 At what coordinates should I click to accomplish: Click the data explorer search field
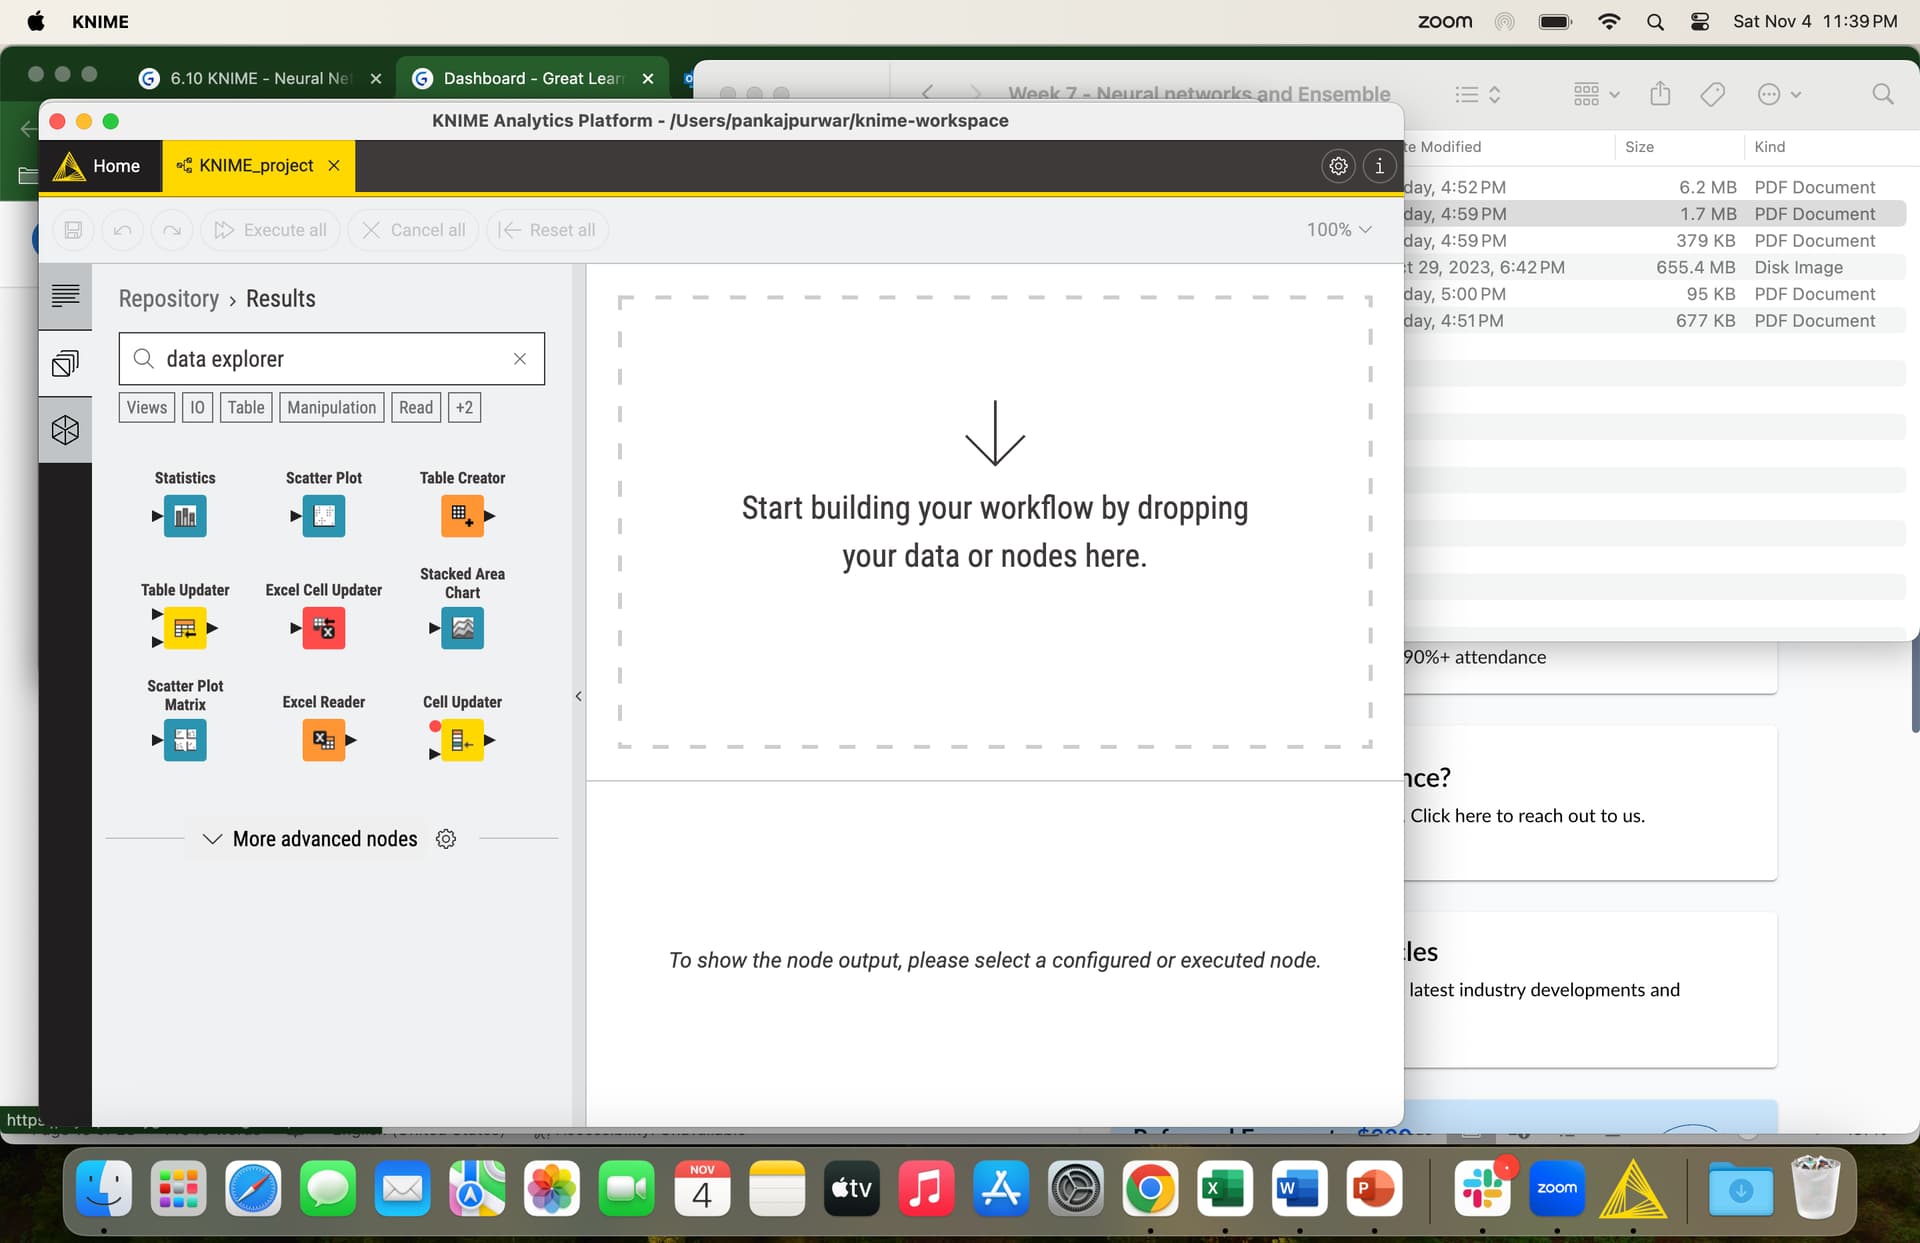tap(332, 359)
